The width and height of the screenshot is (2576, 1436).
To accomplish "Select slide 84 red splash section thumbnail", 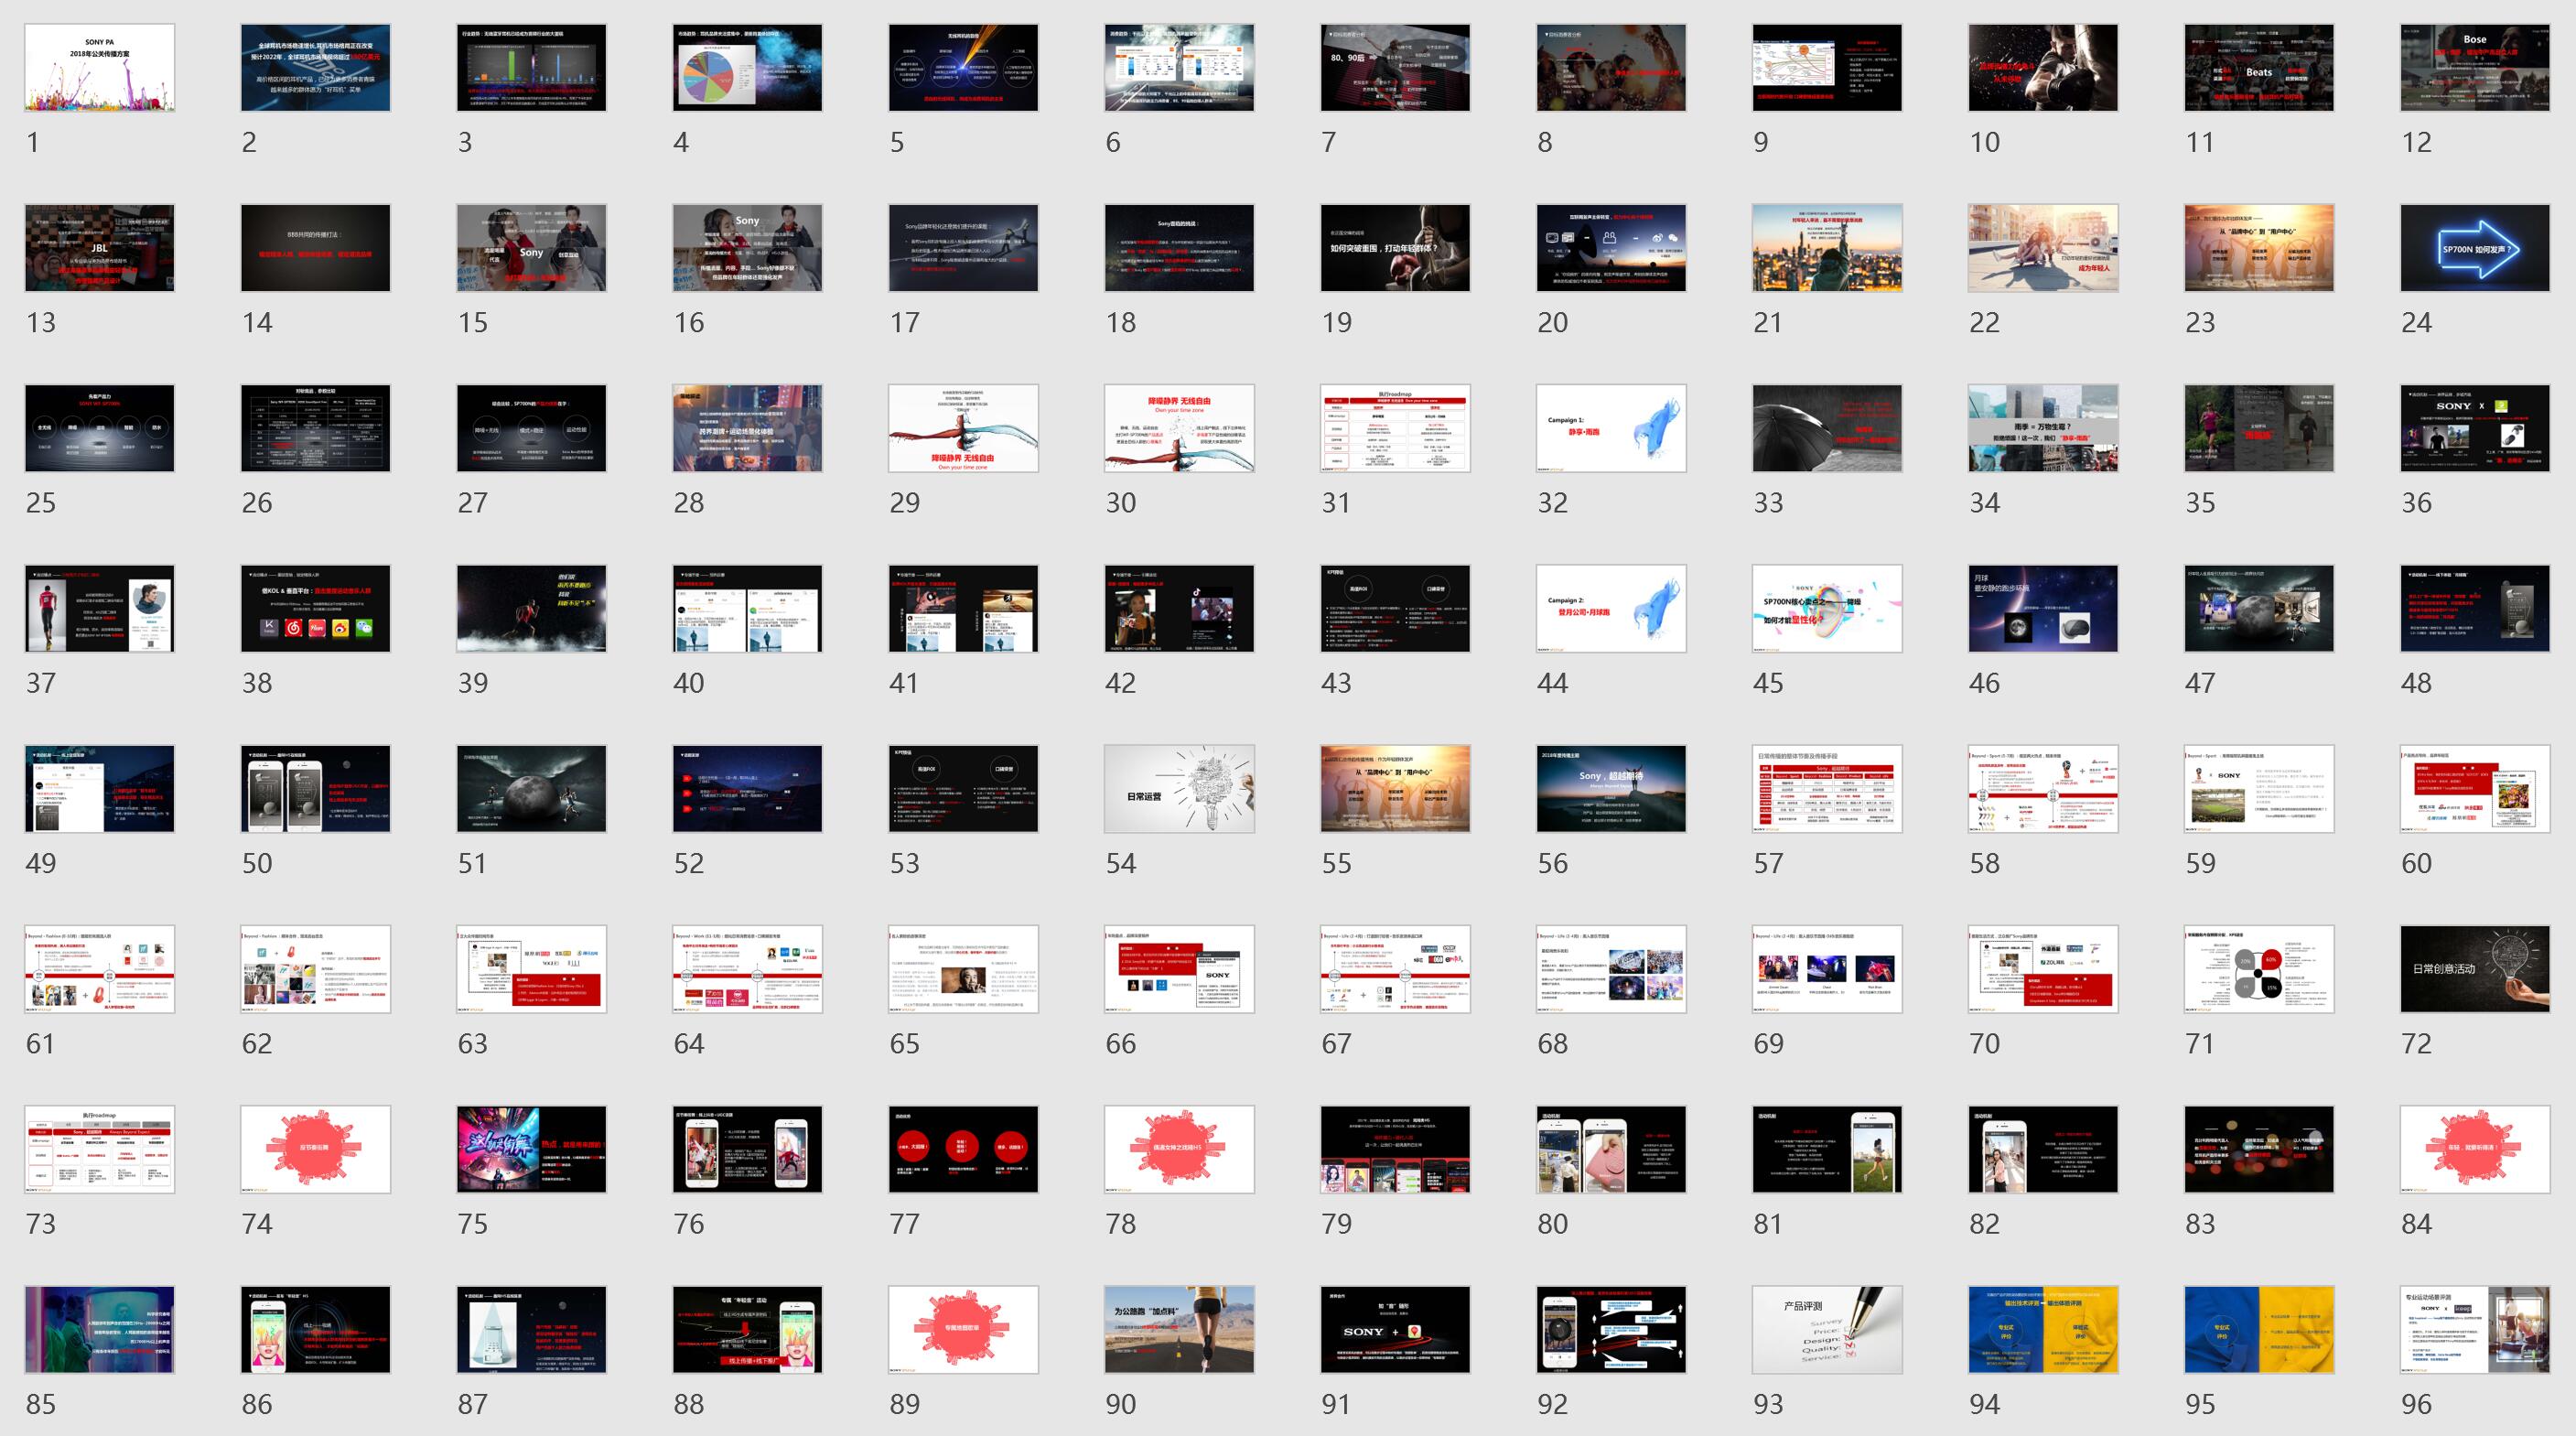I will click(2476, 1150).
